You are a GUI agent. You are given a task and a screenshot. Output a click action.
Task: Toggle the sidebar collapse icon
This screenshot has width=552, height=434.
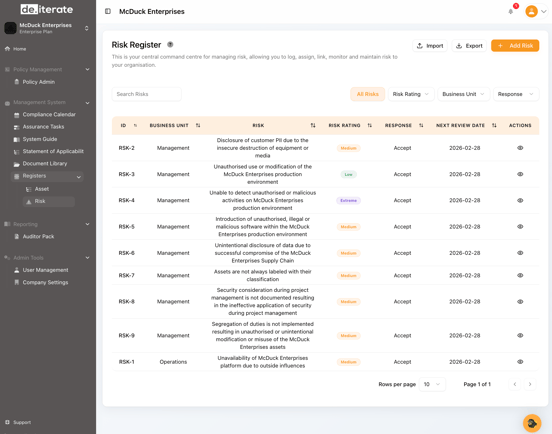[108, 11]
